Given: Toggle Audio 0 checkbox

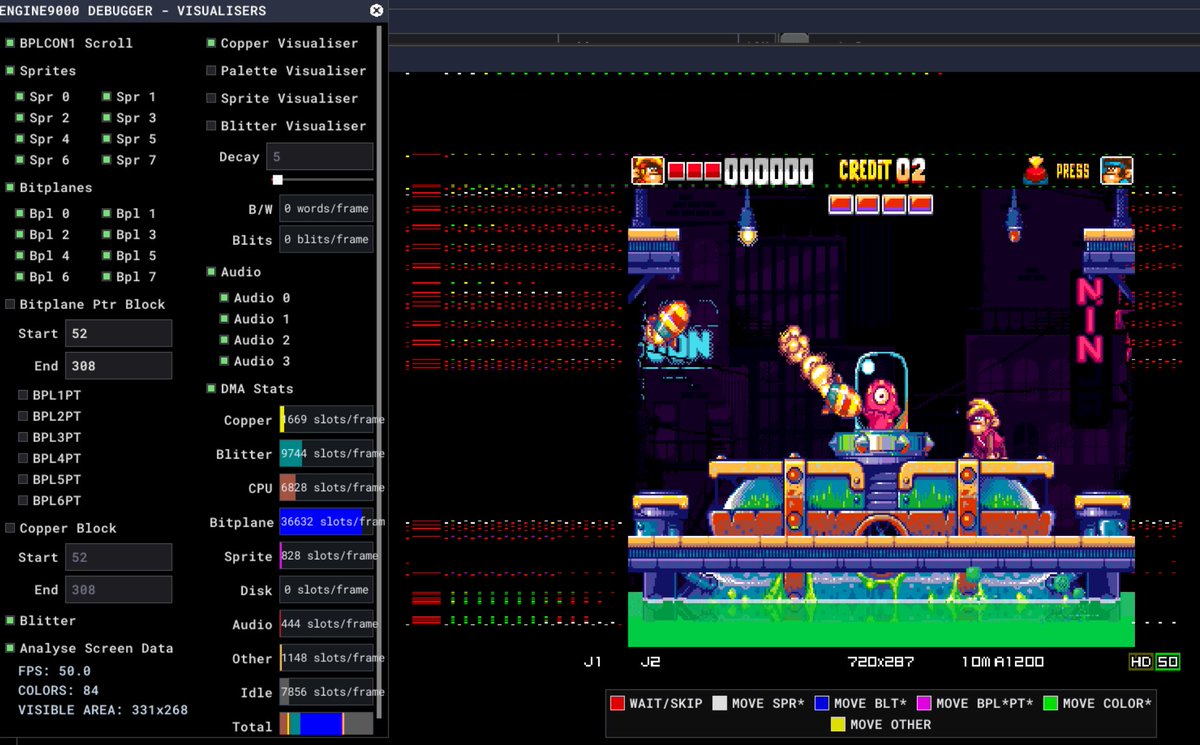Looking at the screenshot, I should (x=224, y=298).
